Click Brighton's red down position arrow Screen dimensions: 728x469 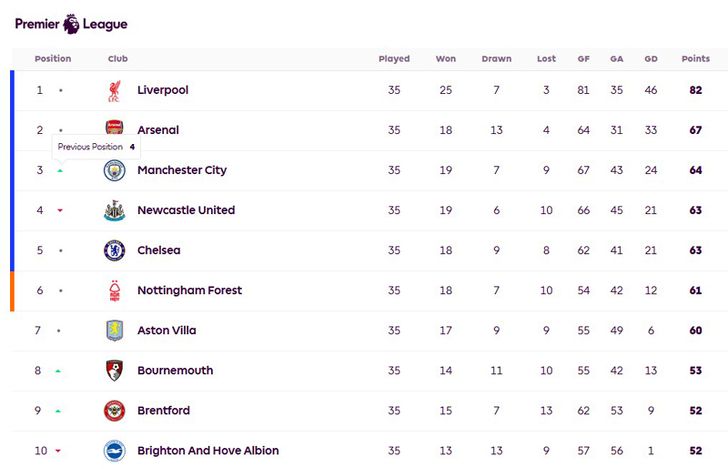tap(58, 451)
